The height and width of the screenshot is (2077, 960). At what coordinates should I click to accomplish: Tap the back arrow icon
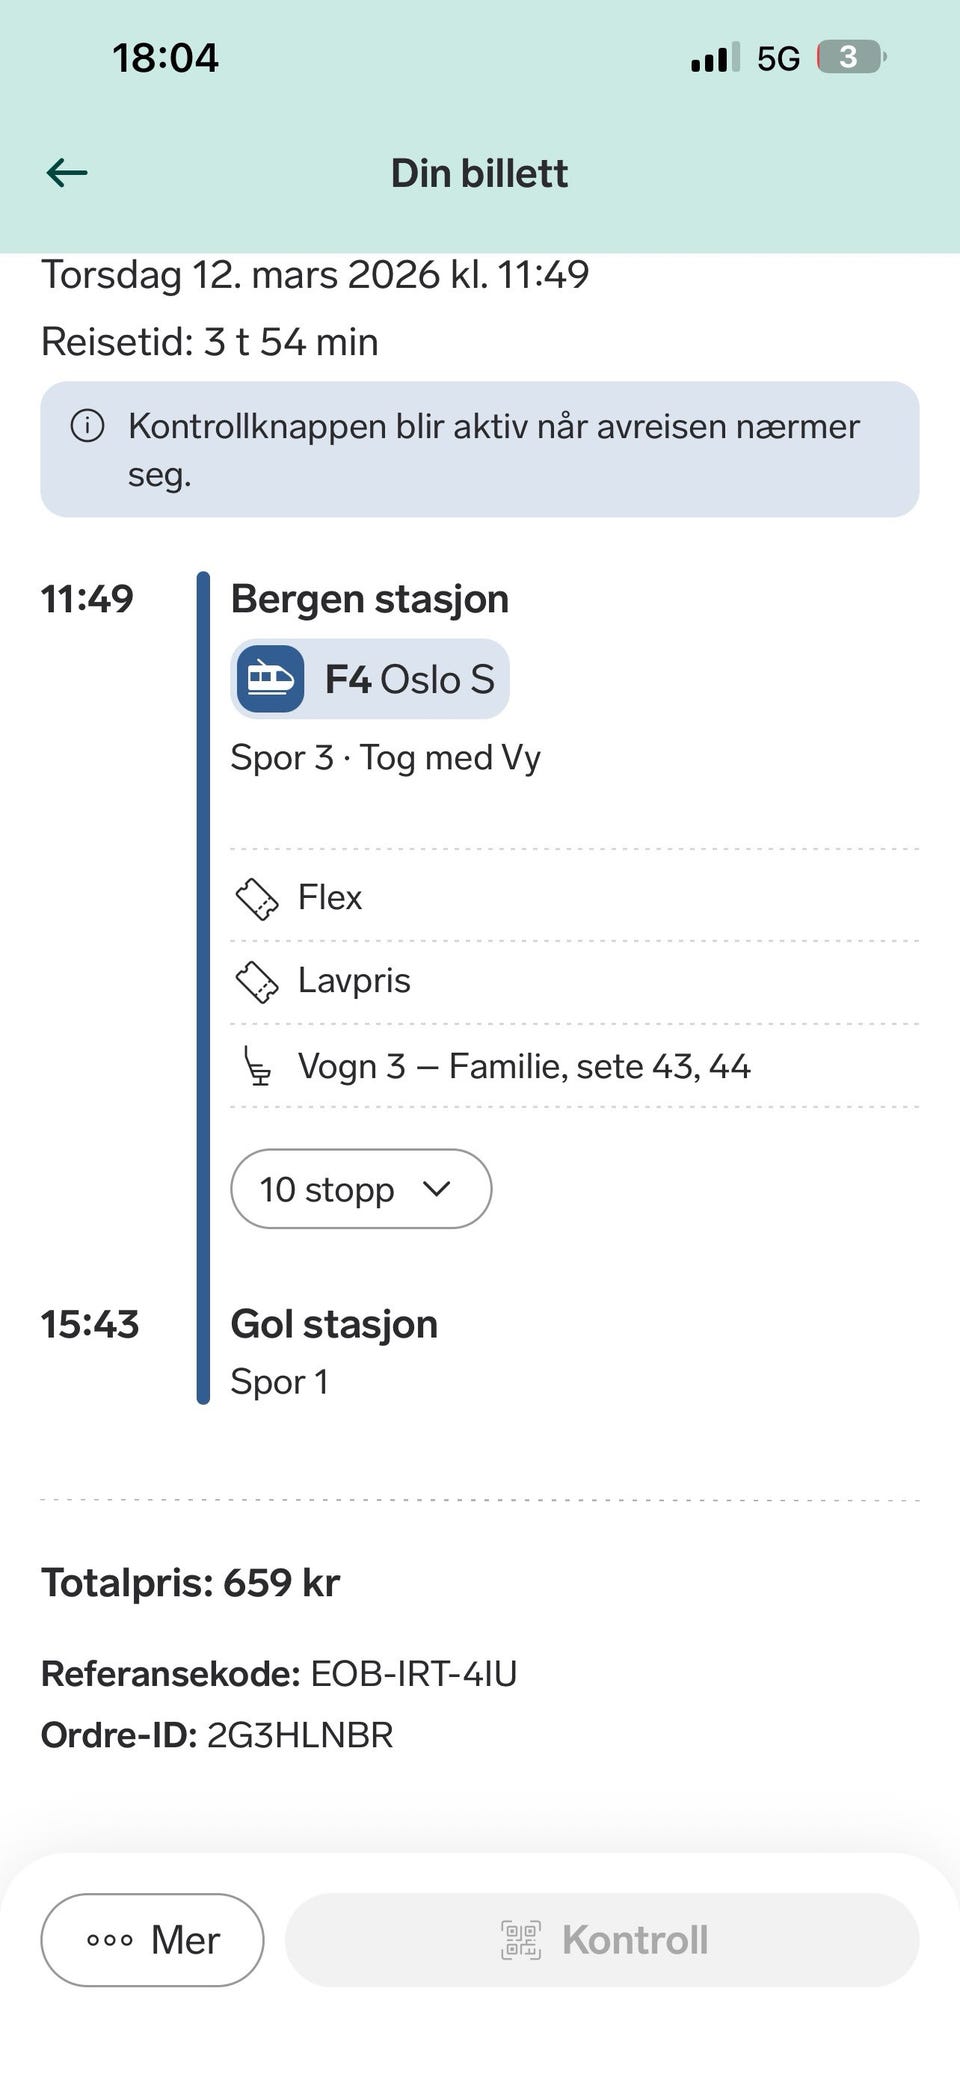tap(67, 173)
